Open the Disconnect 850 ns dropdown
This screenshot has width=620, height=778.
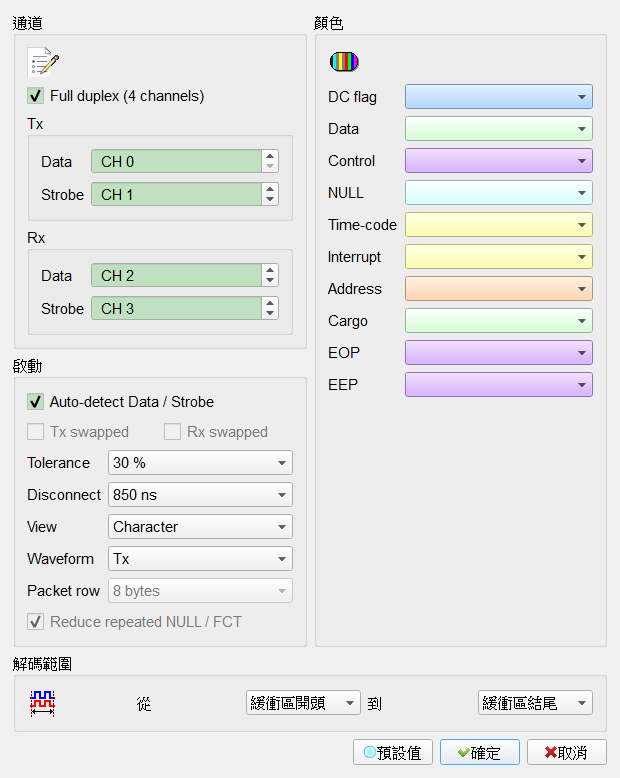tap(200, 495)
